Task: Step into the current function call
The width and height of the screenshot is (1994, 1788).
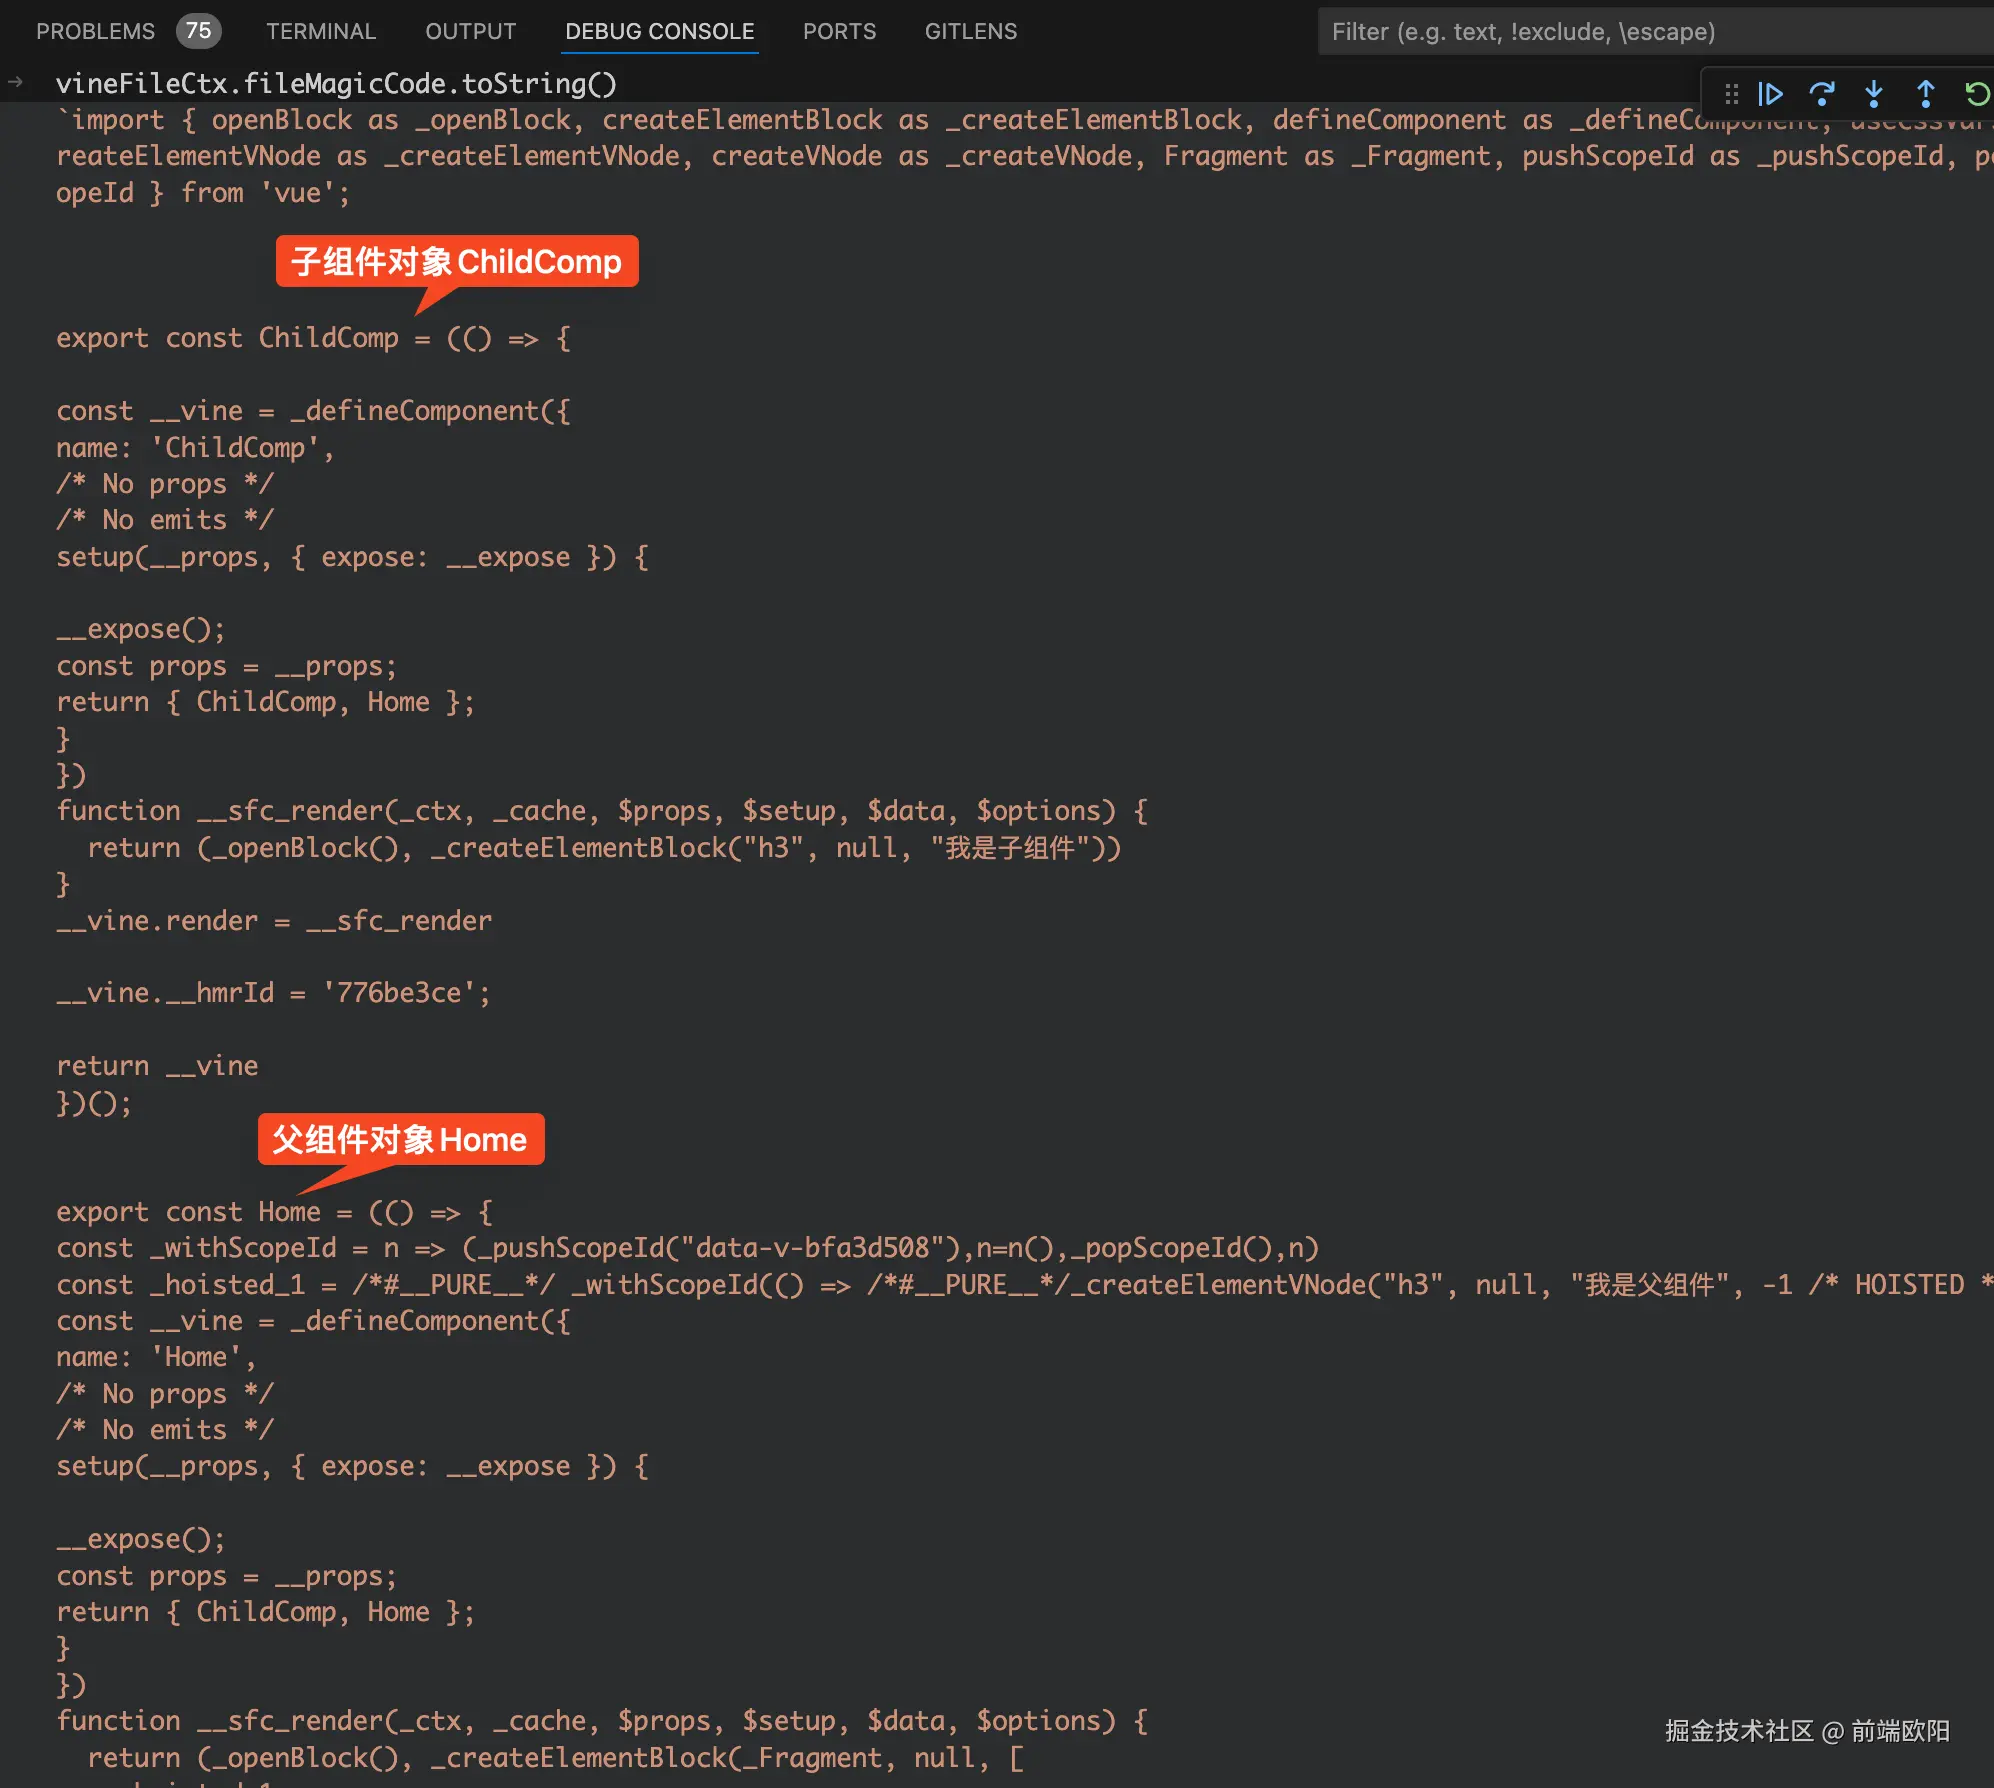Action: pos(1873,93)
